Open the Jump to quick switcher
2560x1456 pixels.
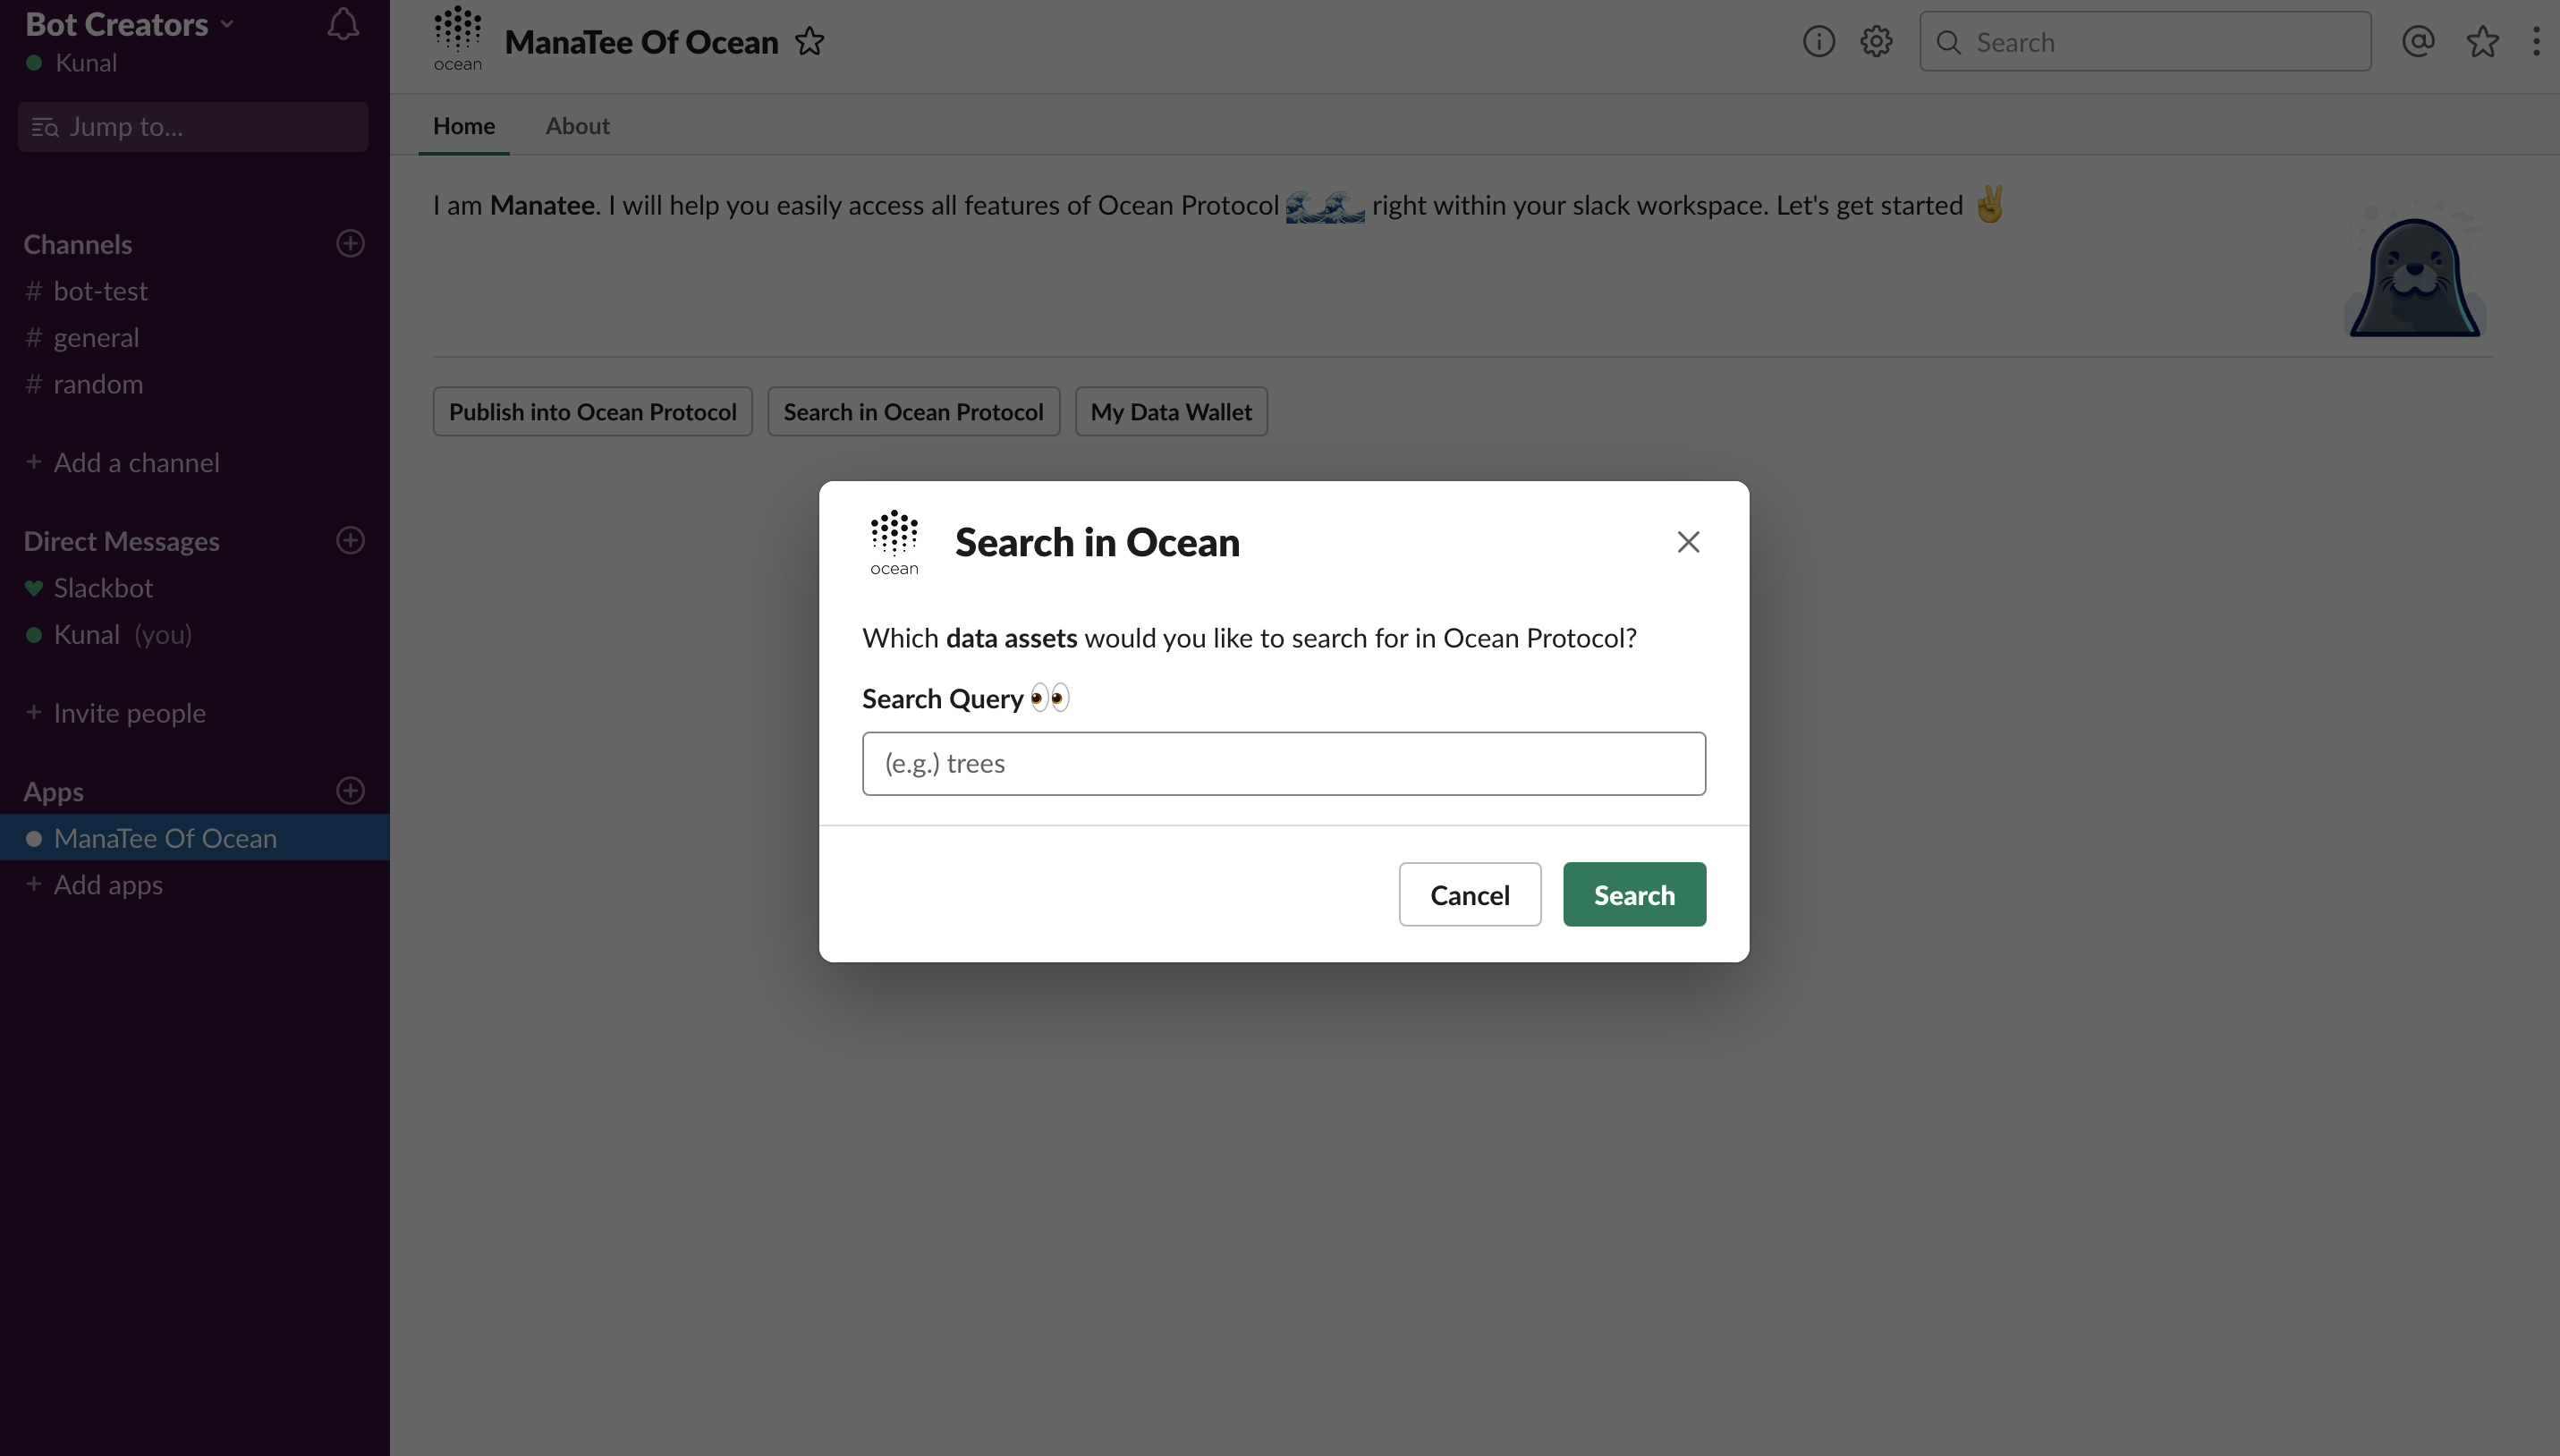click(x=193, y=127)
